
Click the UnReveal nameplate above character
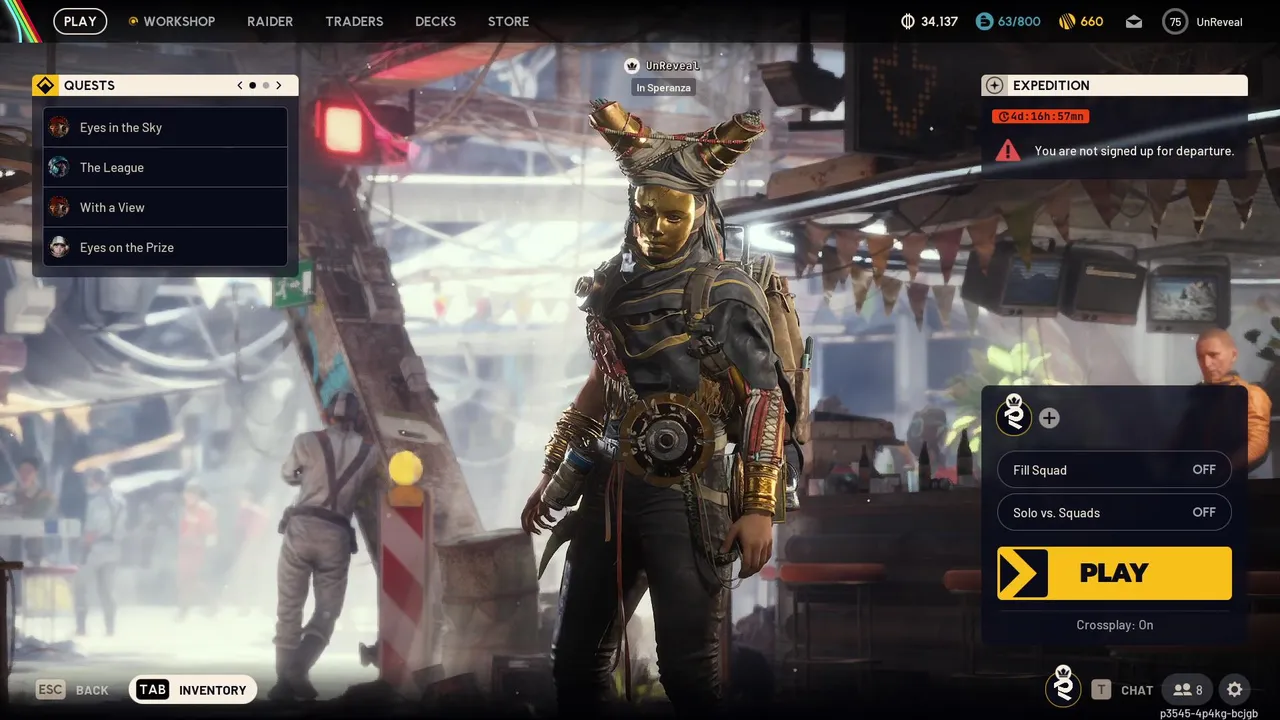point(672,66)
